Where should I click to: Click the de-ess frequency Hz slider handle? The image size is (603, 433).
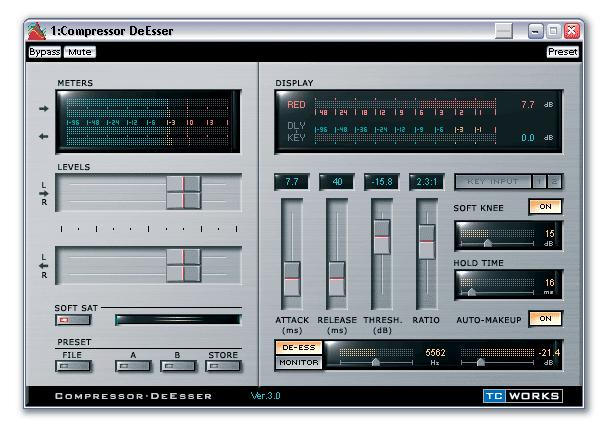tap(376, 362)
